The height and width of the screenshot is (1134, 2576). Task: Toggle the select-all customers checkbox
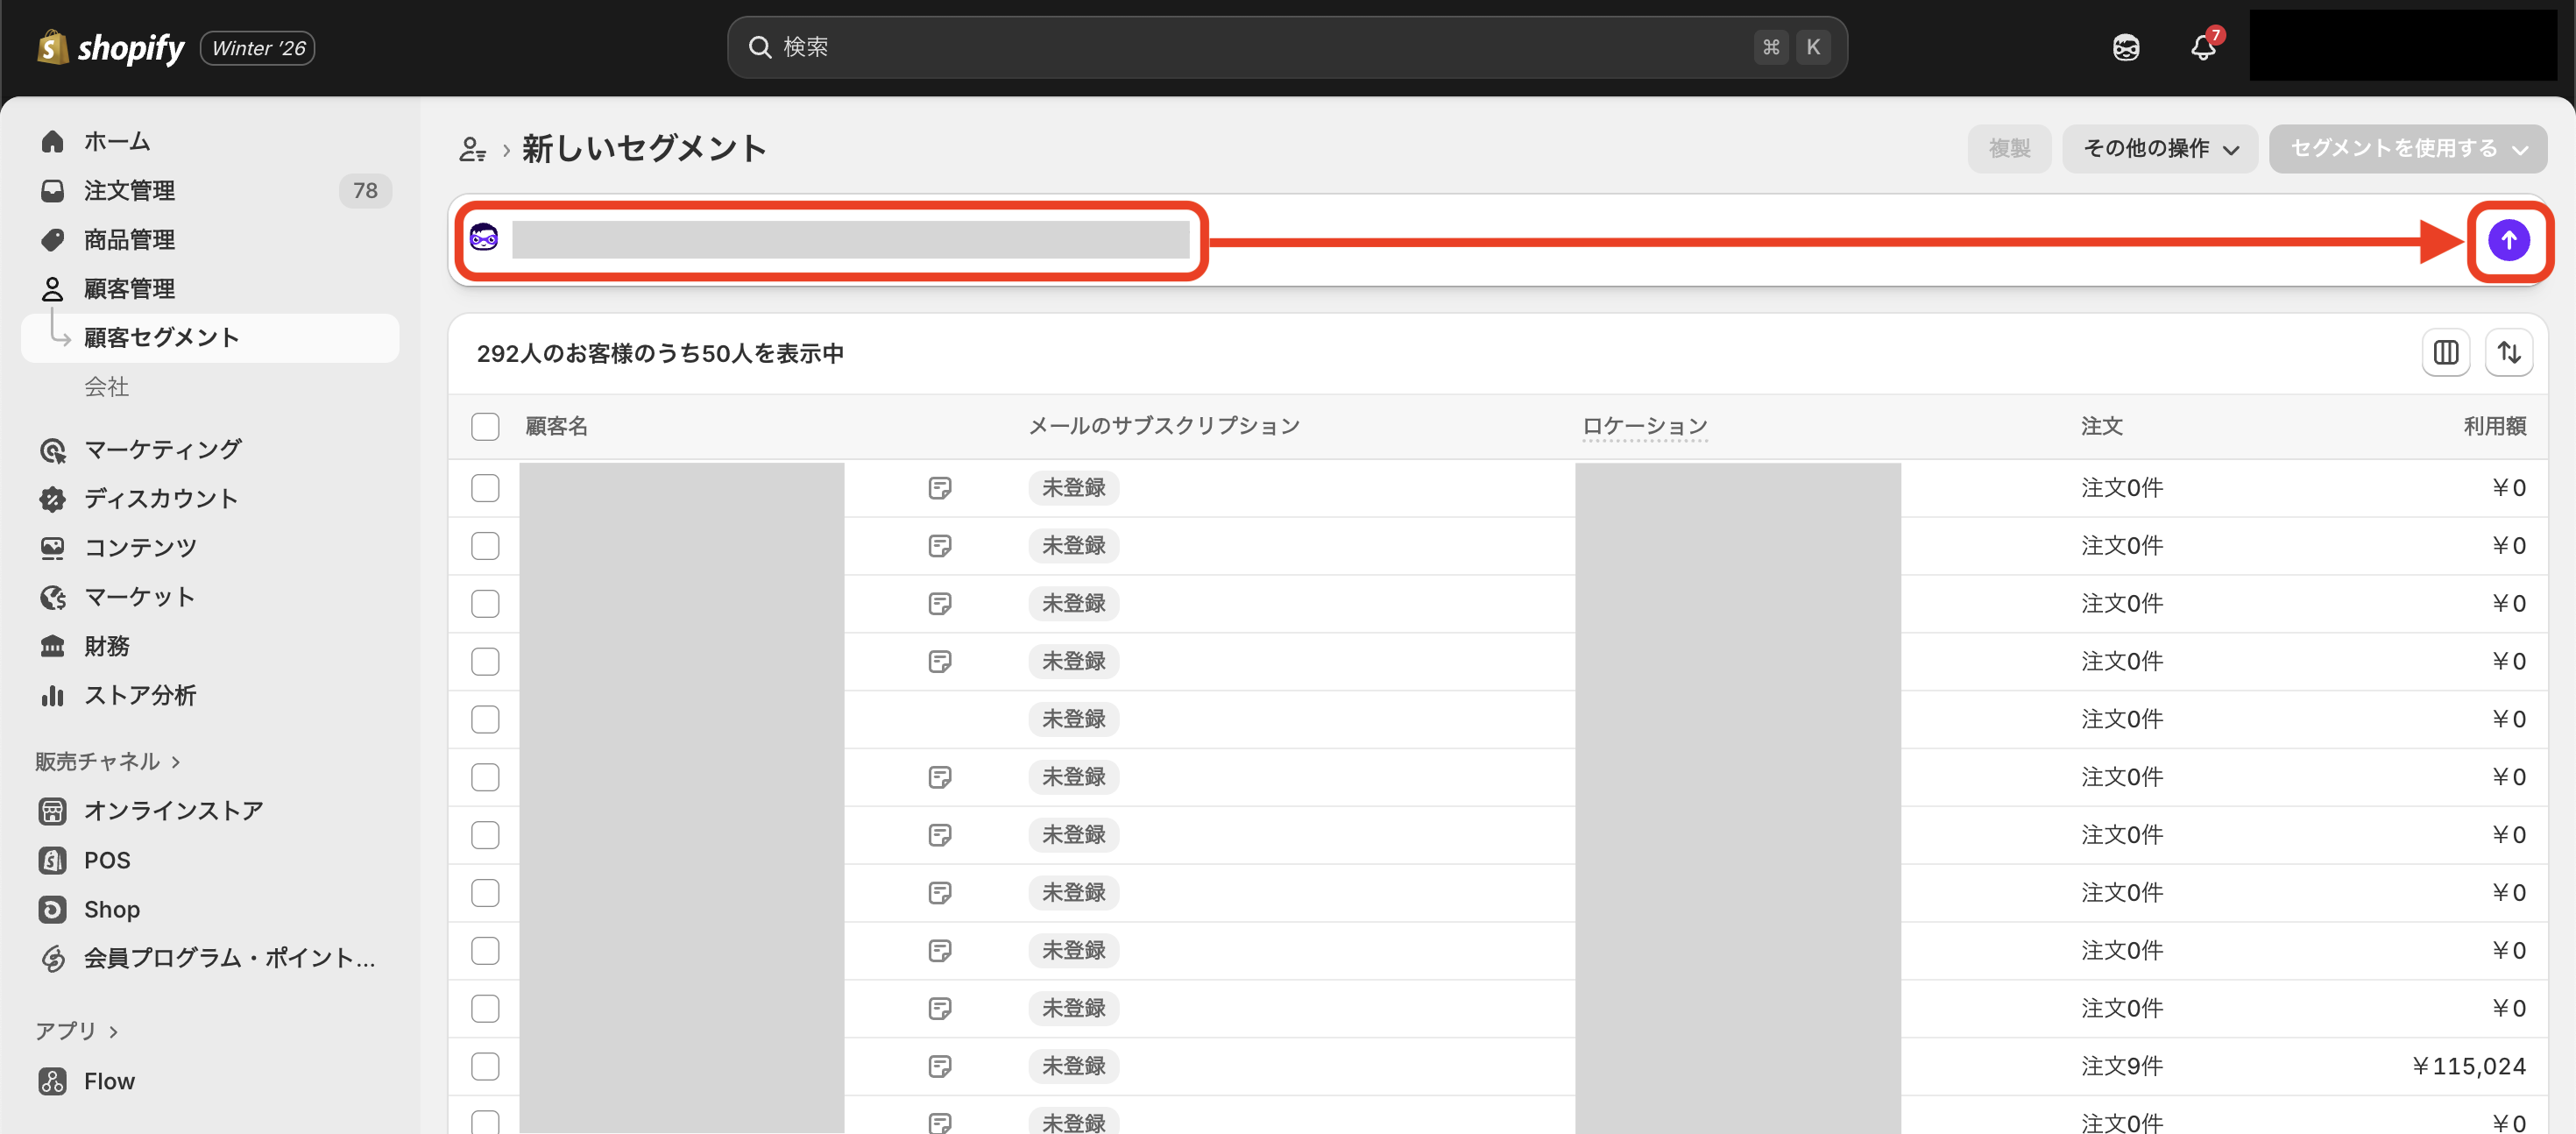click(x=485, y=427)
